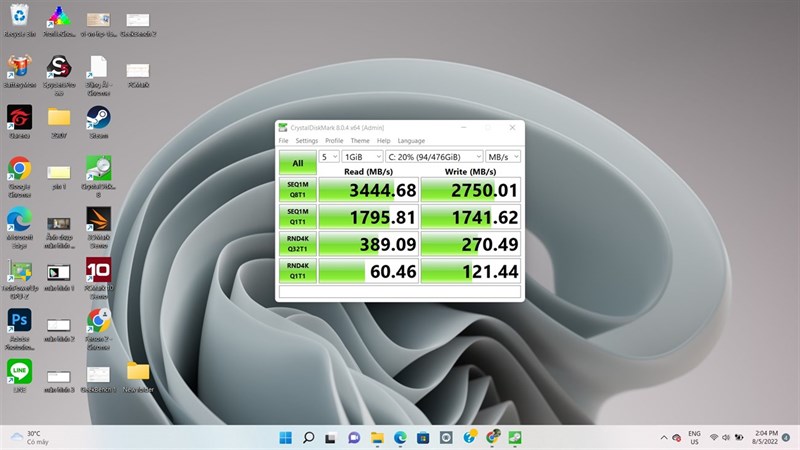
Task: Open the Chat app on taskbar
Action: 354,437
